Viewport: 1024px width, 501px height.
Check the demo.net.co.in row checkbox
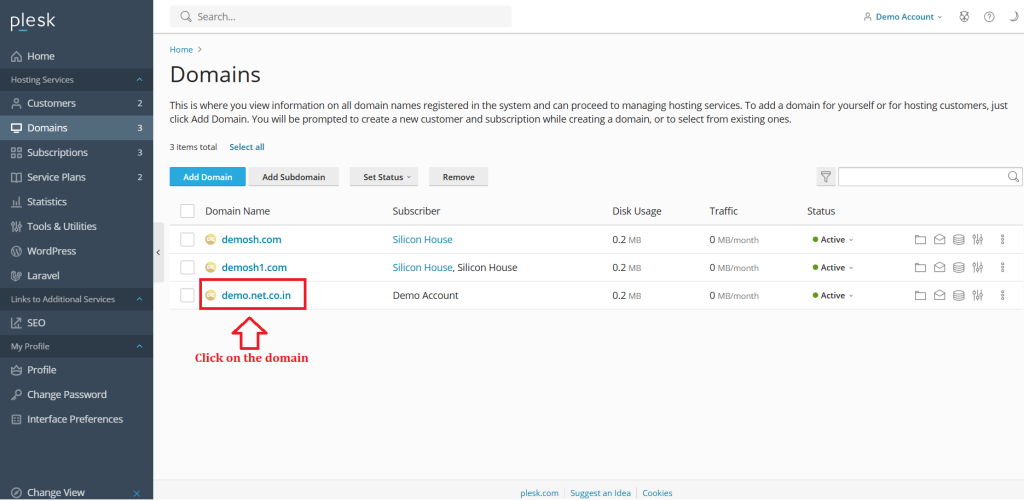click(187, 295)
